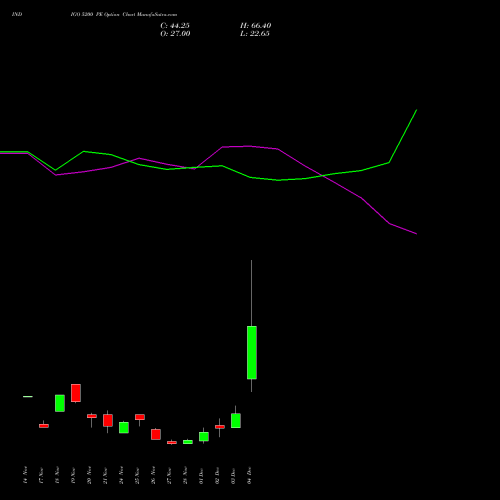The height and width of the screenshot is (500, 500).
Task: Click the open value O: 27.00
Action: tap(175, 34)
